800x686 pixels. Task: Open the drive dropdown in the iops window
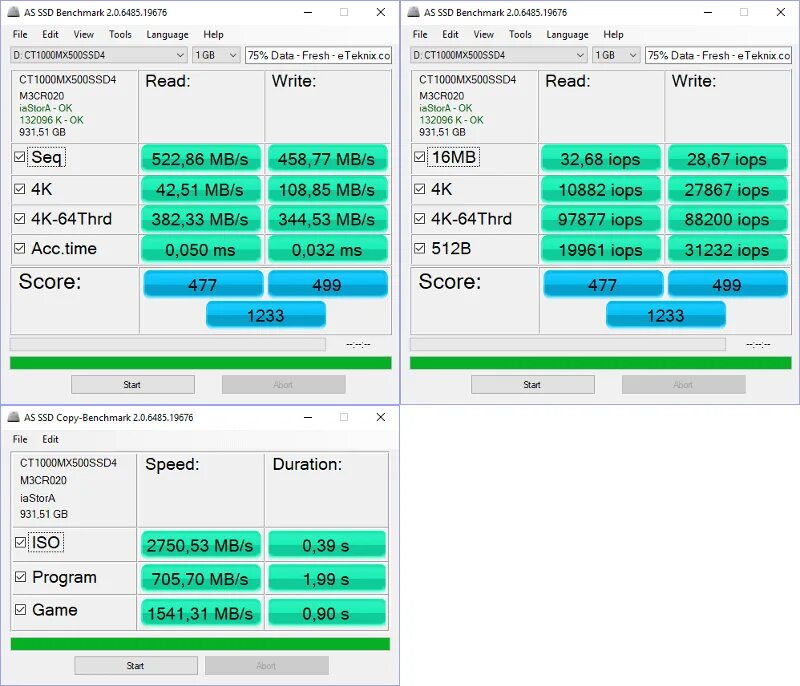(498, 55)
